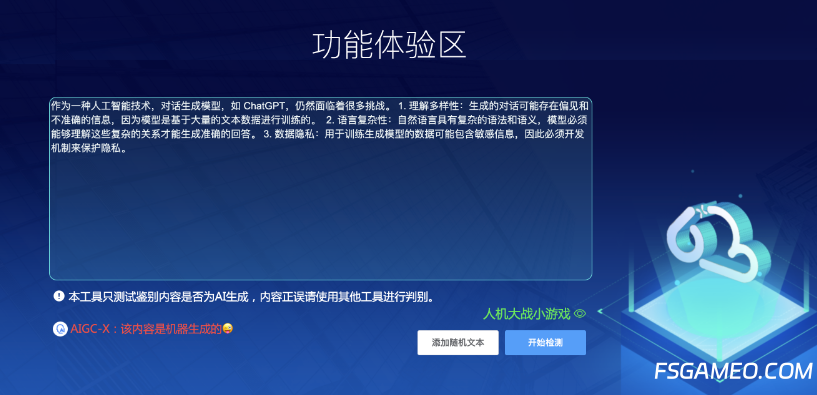Click inside the text input area
Image resolution: width=817 pixels, height=395 pixels.
coord(320,189)
